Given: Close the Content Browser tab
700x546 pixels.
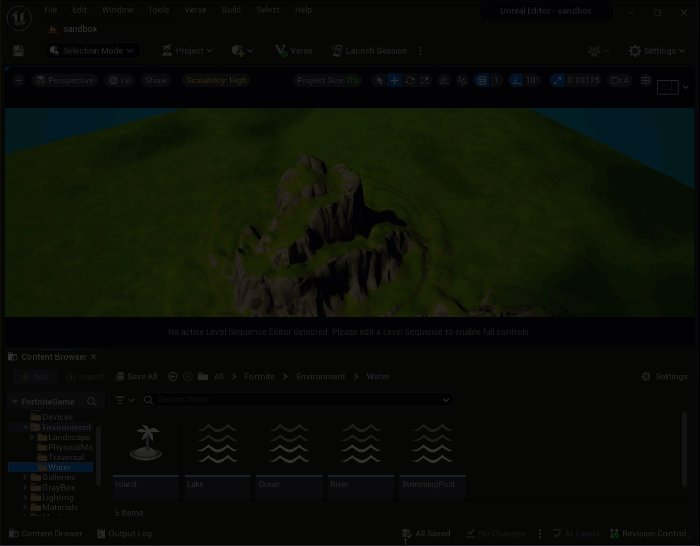Looking at the screenshot, I should click(x=93, y=357).
